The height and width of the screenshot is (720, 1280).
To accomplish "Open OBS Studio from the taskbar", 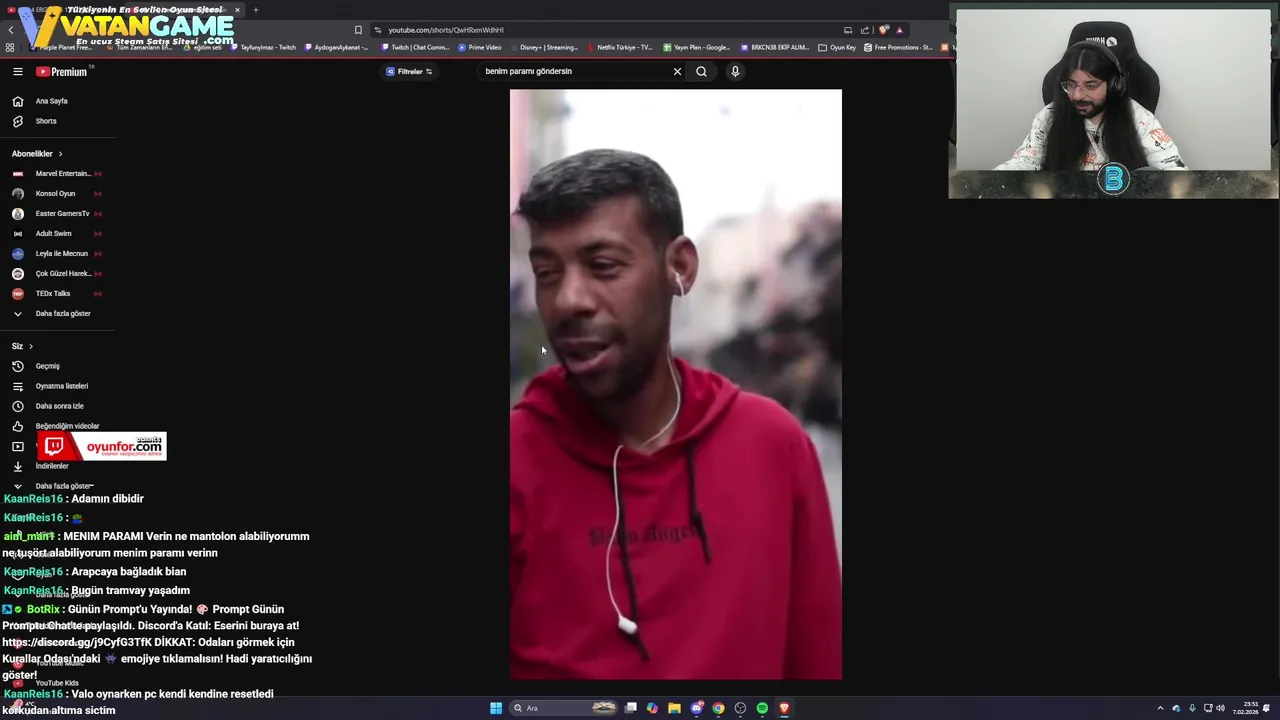I will click(740, 708).
